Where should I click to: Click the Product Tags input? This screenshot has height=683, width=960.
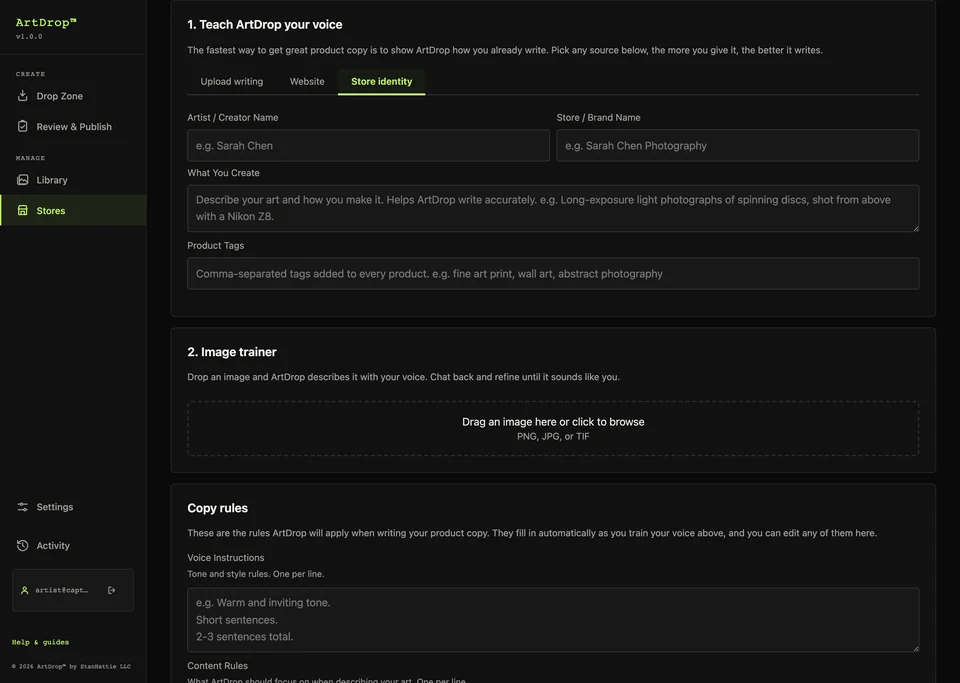(x=553, y=273)
